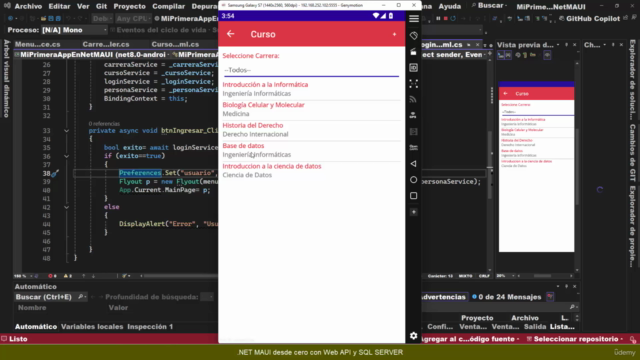
Task: Click the red stop debugging icon
Action: 446,18
